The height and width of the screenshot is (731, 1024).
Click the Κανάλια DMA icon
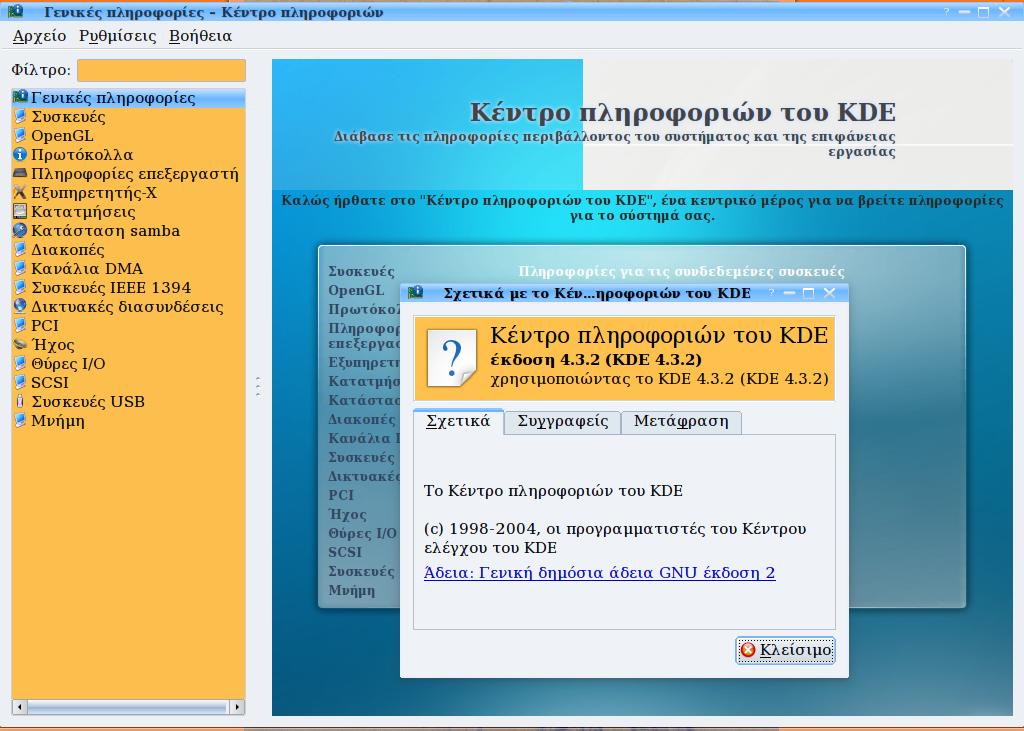[x=20, y=268]
